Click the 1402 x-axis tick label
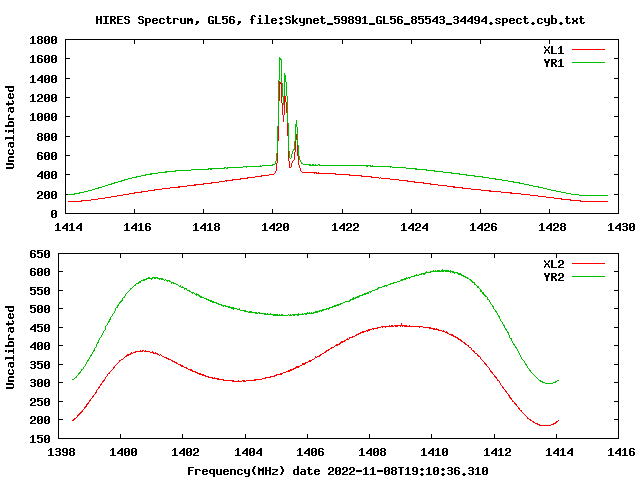 pos(185,452)
